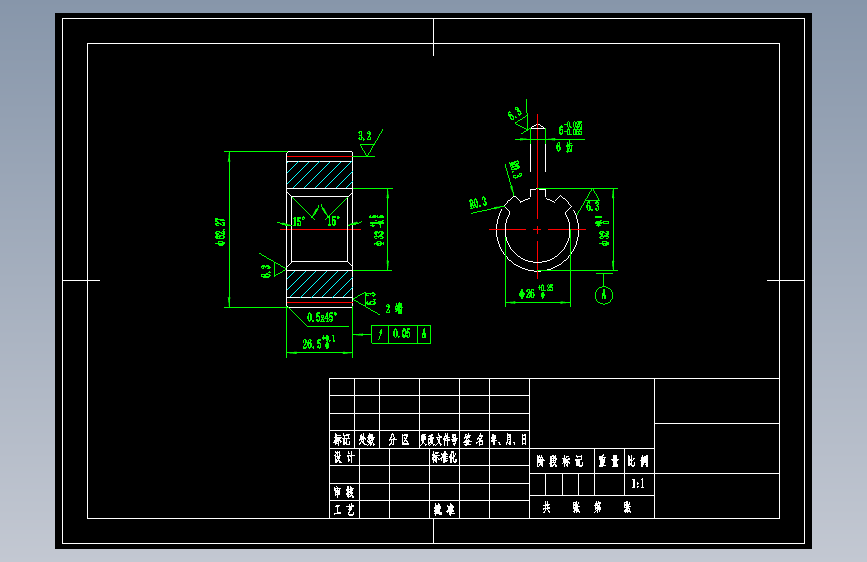
Task: Select the '共 张 第 张' sheet count text
Action: tap(587, 507)
